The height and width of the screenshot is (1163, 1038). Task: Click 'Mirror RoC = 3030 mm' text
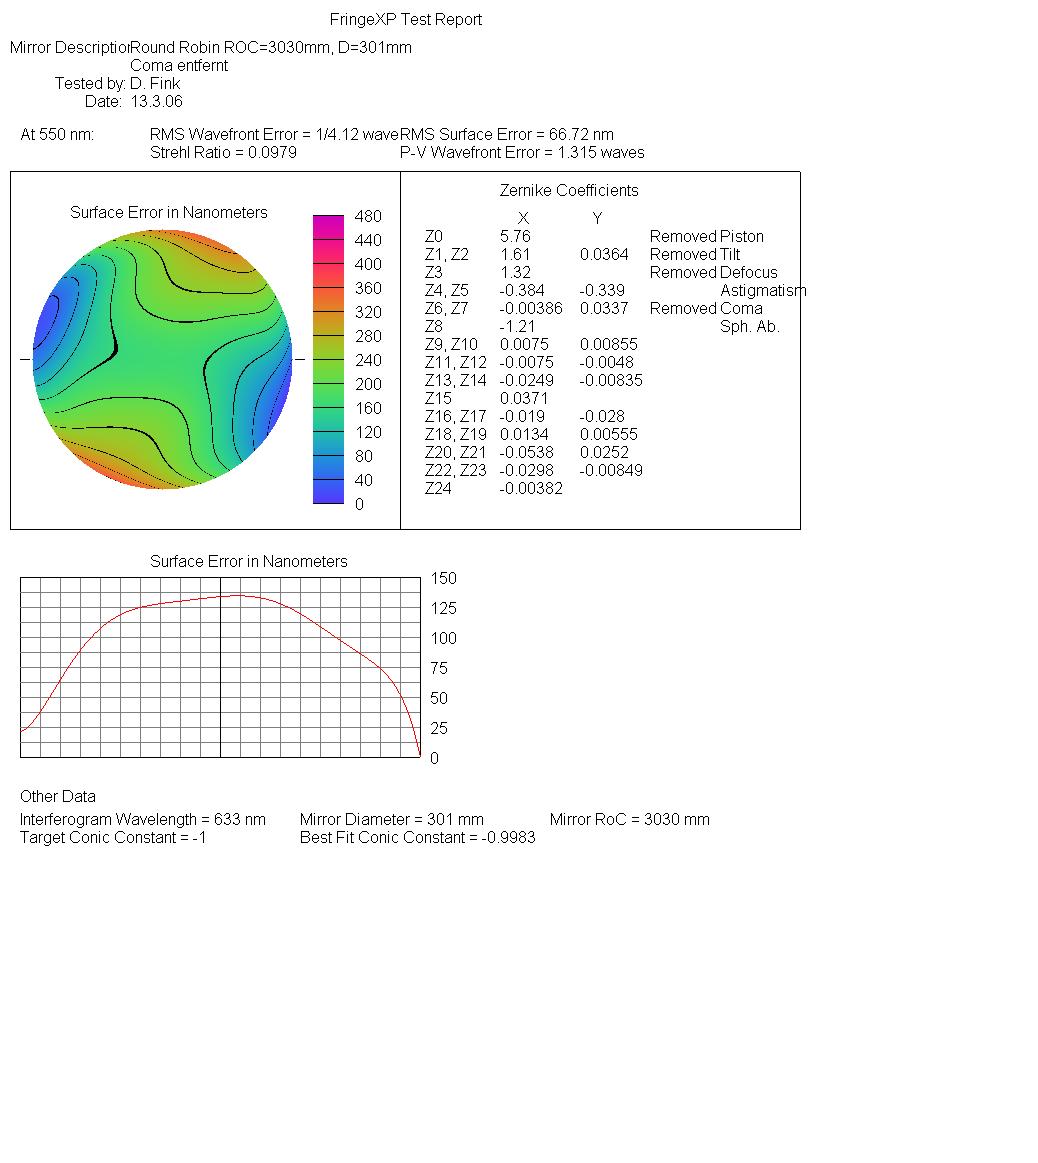pos(630,820)
